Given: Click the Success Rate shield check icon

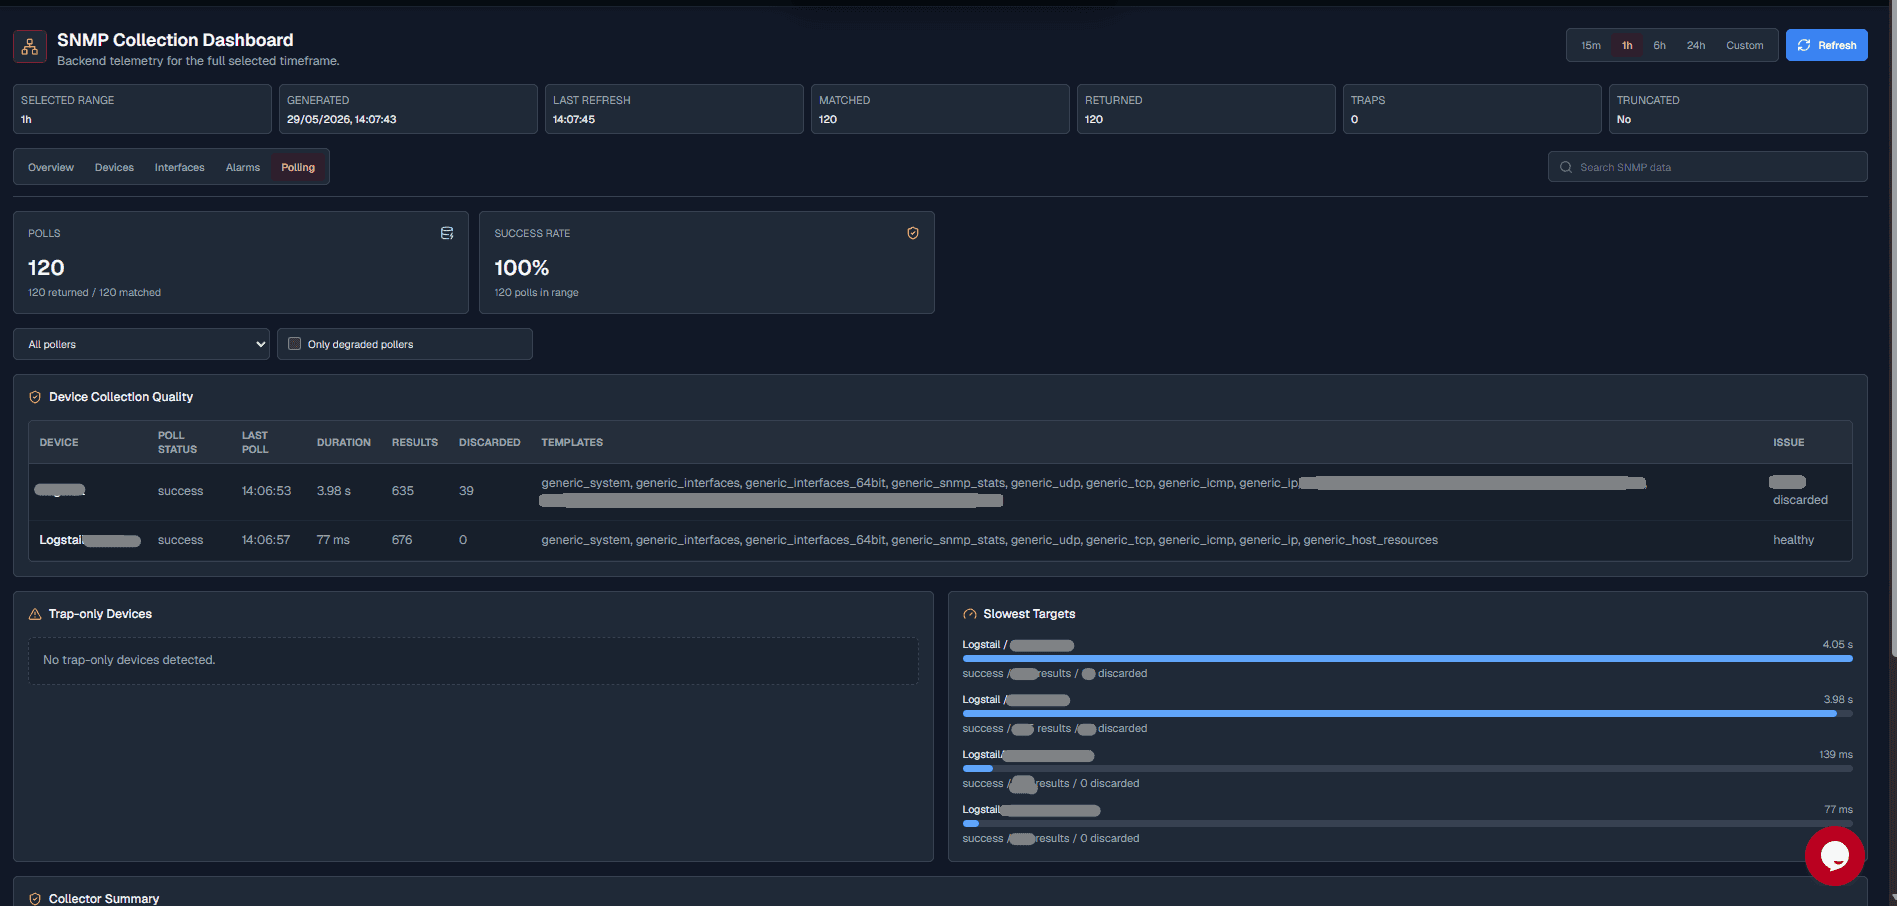Looking at the screenshot, I should [913, 233].
